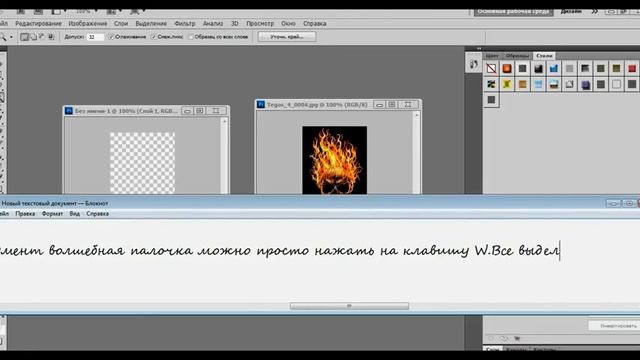
Task: Open the Анализ menu
Action: pos(213,24)
